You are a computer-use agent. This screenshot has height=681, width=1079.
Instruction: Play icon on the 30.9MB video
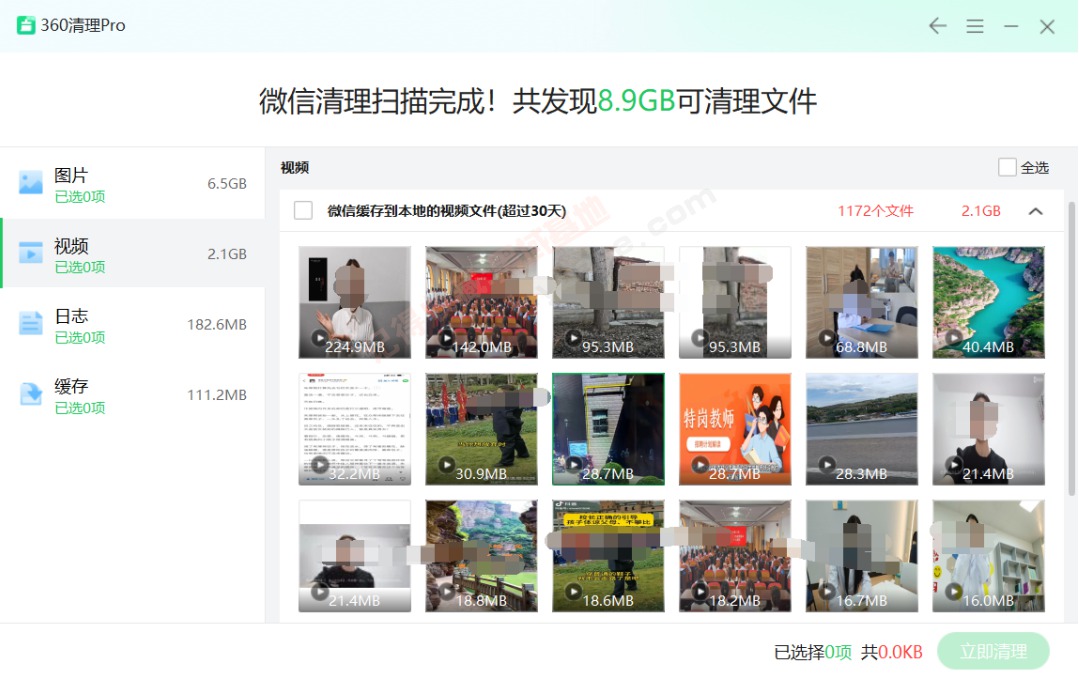coord(447,464)
